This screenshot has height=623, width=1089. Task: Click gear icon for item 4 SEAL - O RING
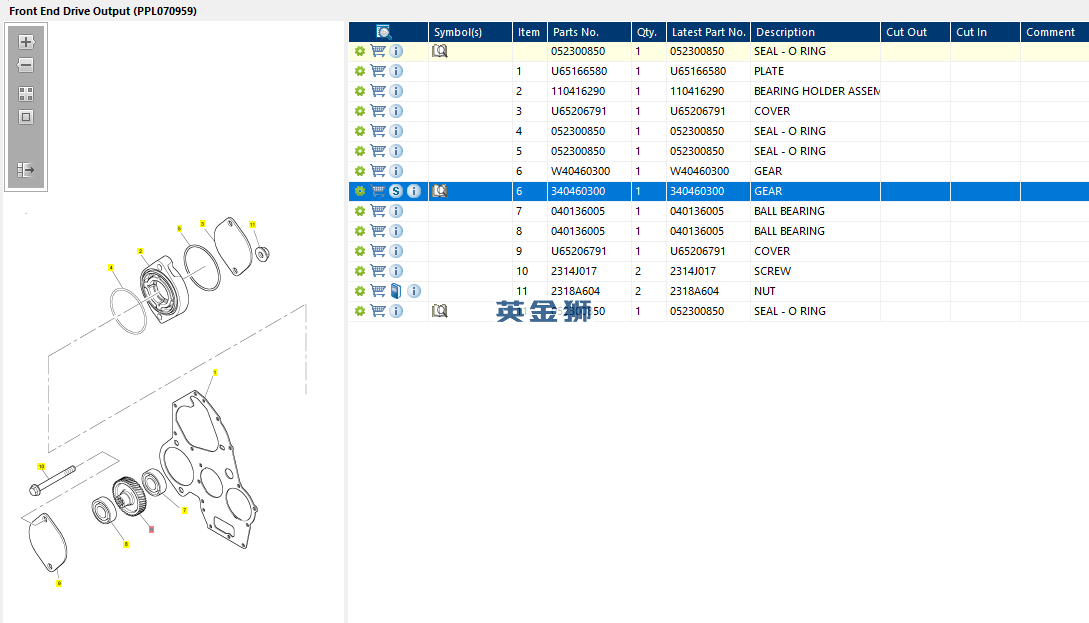click(x=360, y=131)
